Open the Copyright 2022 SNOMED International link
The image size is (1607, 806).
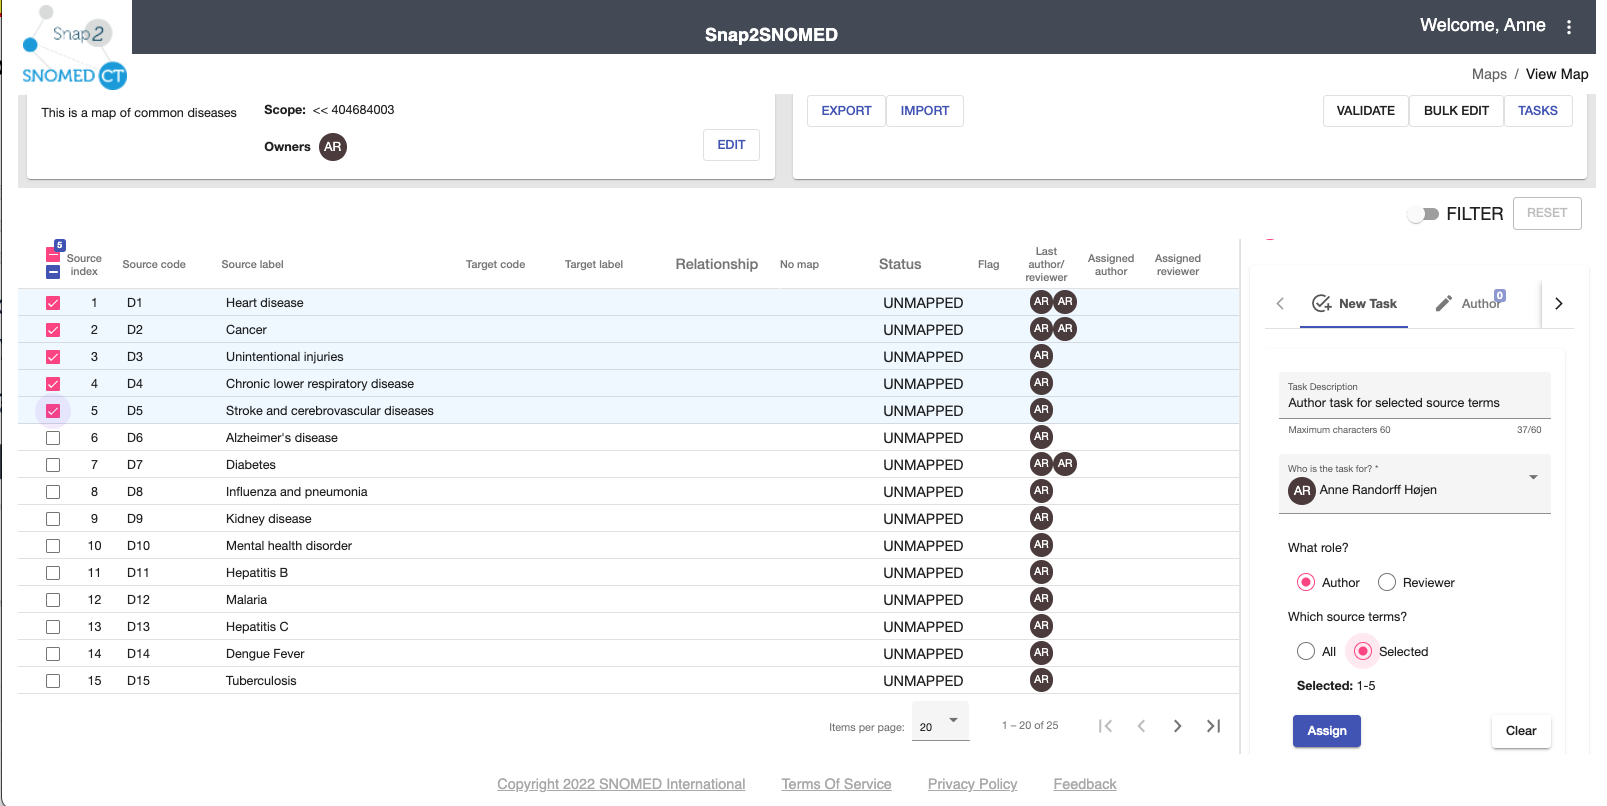[x=621, y=784]
